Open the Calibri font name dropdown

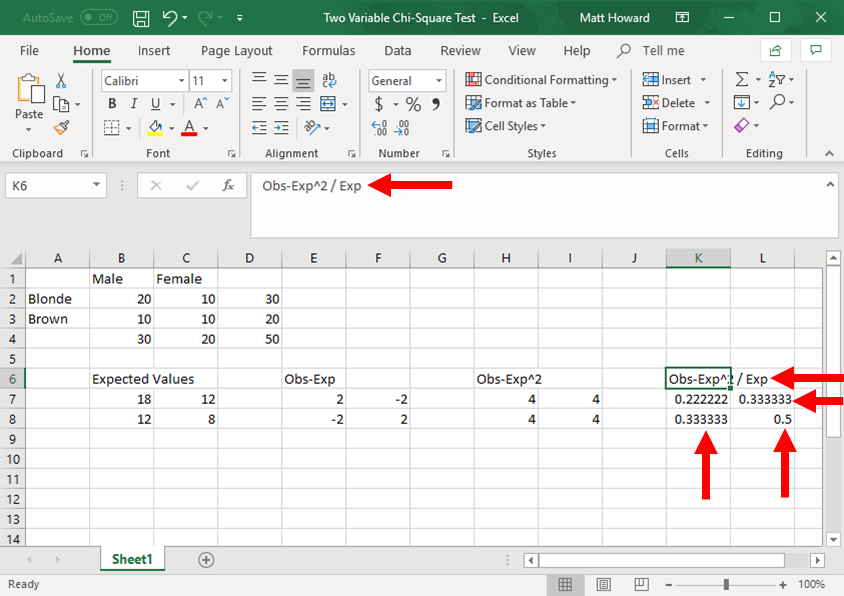181,81
